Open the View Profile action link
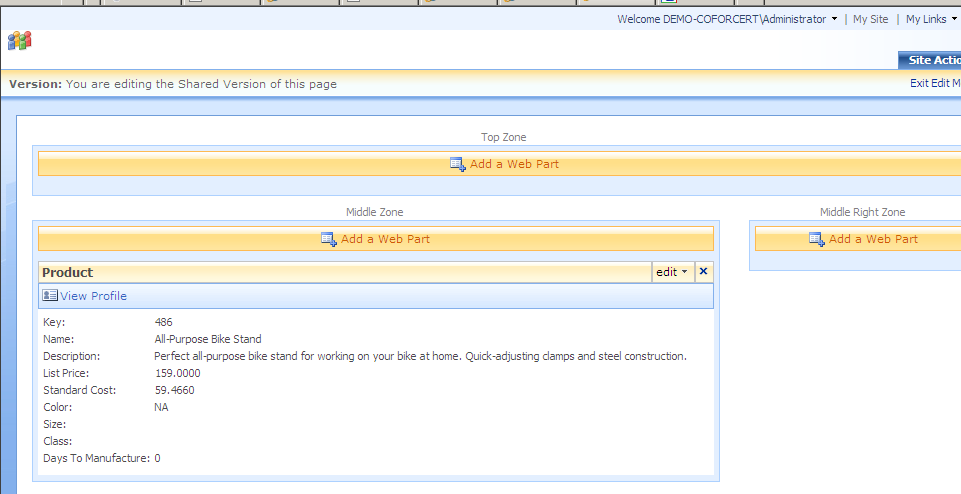This screenshot has width=961, height=494. (x=93, y=296)
